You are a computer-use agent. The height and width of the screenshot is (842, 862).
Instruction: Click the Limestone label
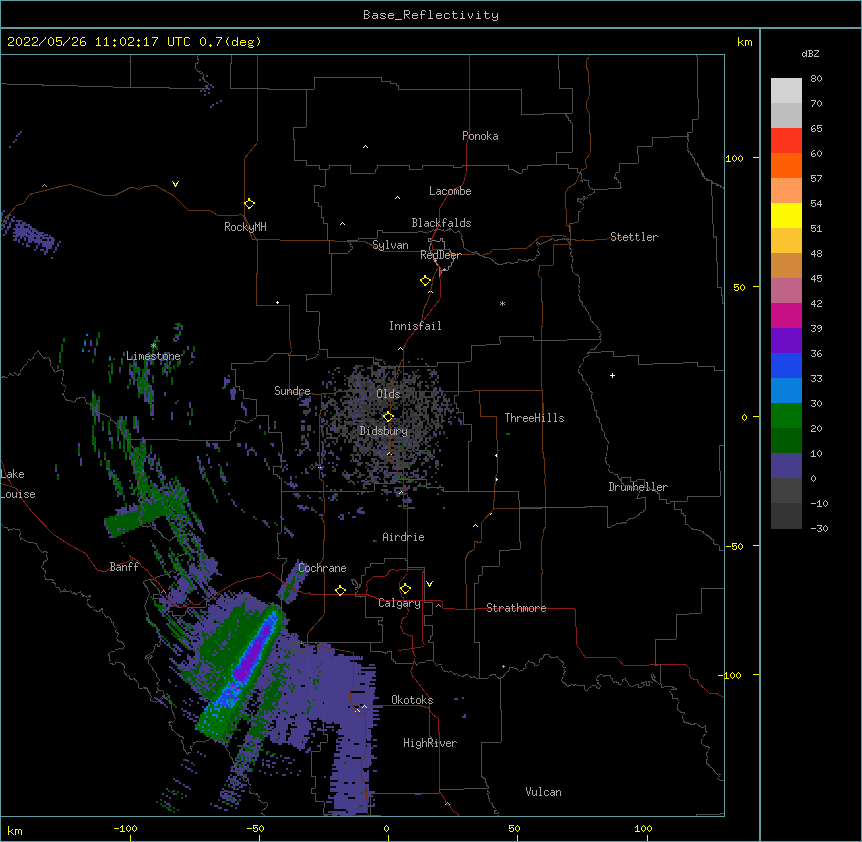coord(153,356)
